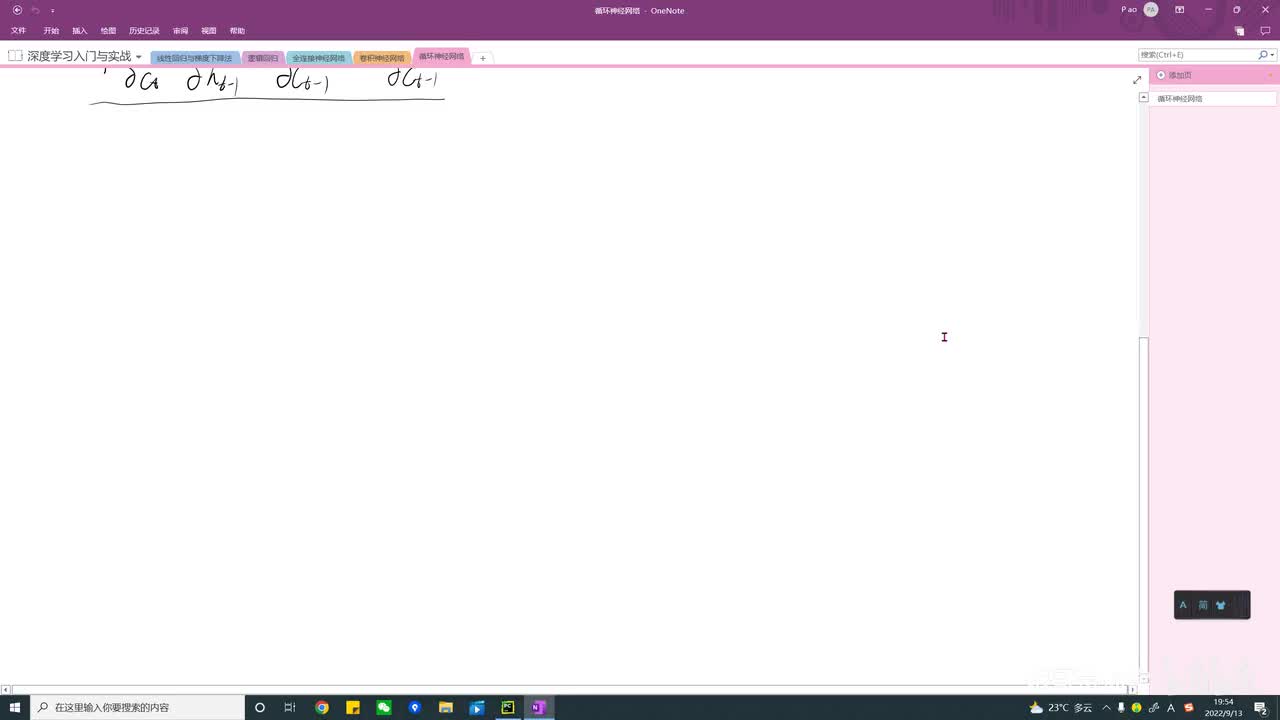Switch to 逻辑回归 section tab
The height and width of the screenshot is (720, 1280).
[263, 58]
